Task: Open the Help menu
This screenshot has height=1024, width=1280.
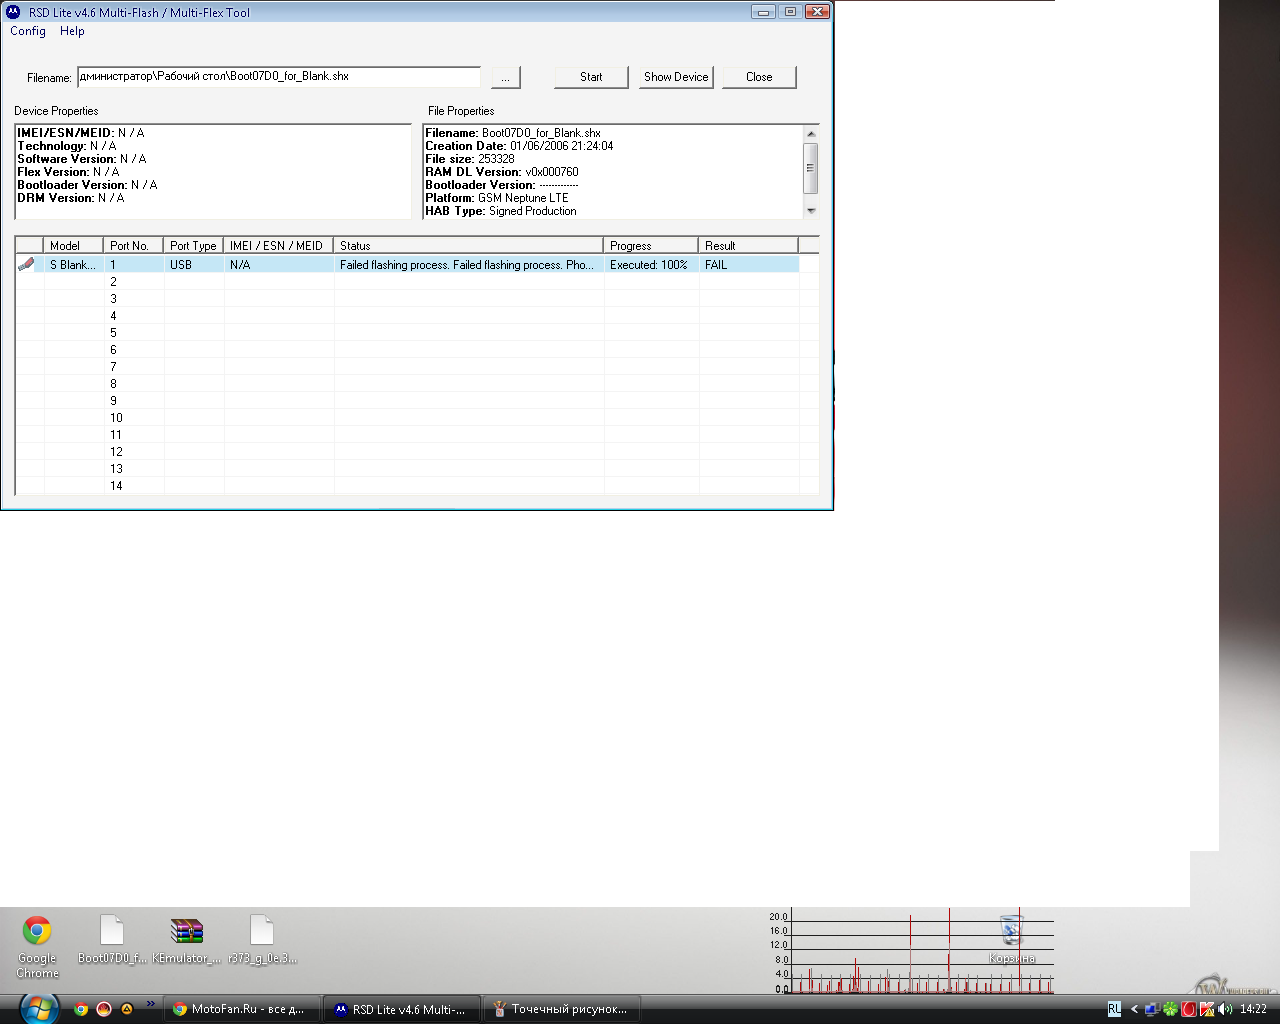Action: [72, 31]
